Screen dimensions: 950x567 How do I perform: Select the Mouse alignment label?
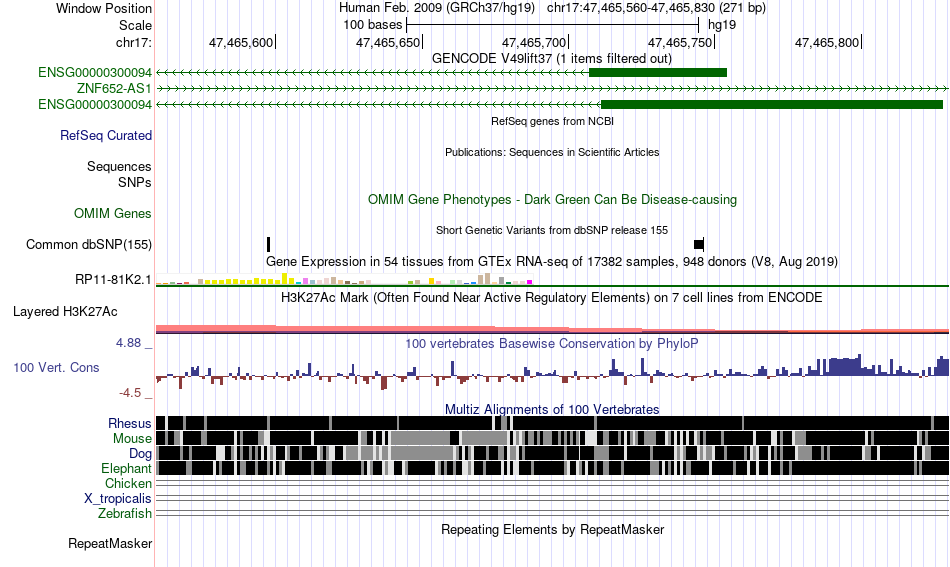(x=132, y=439)
